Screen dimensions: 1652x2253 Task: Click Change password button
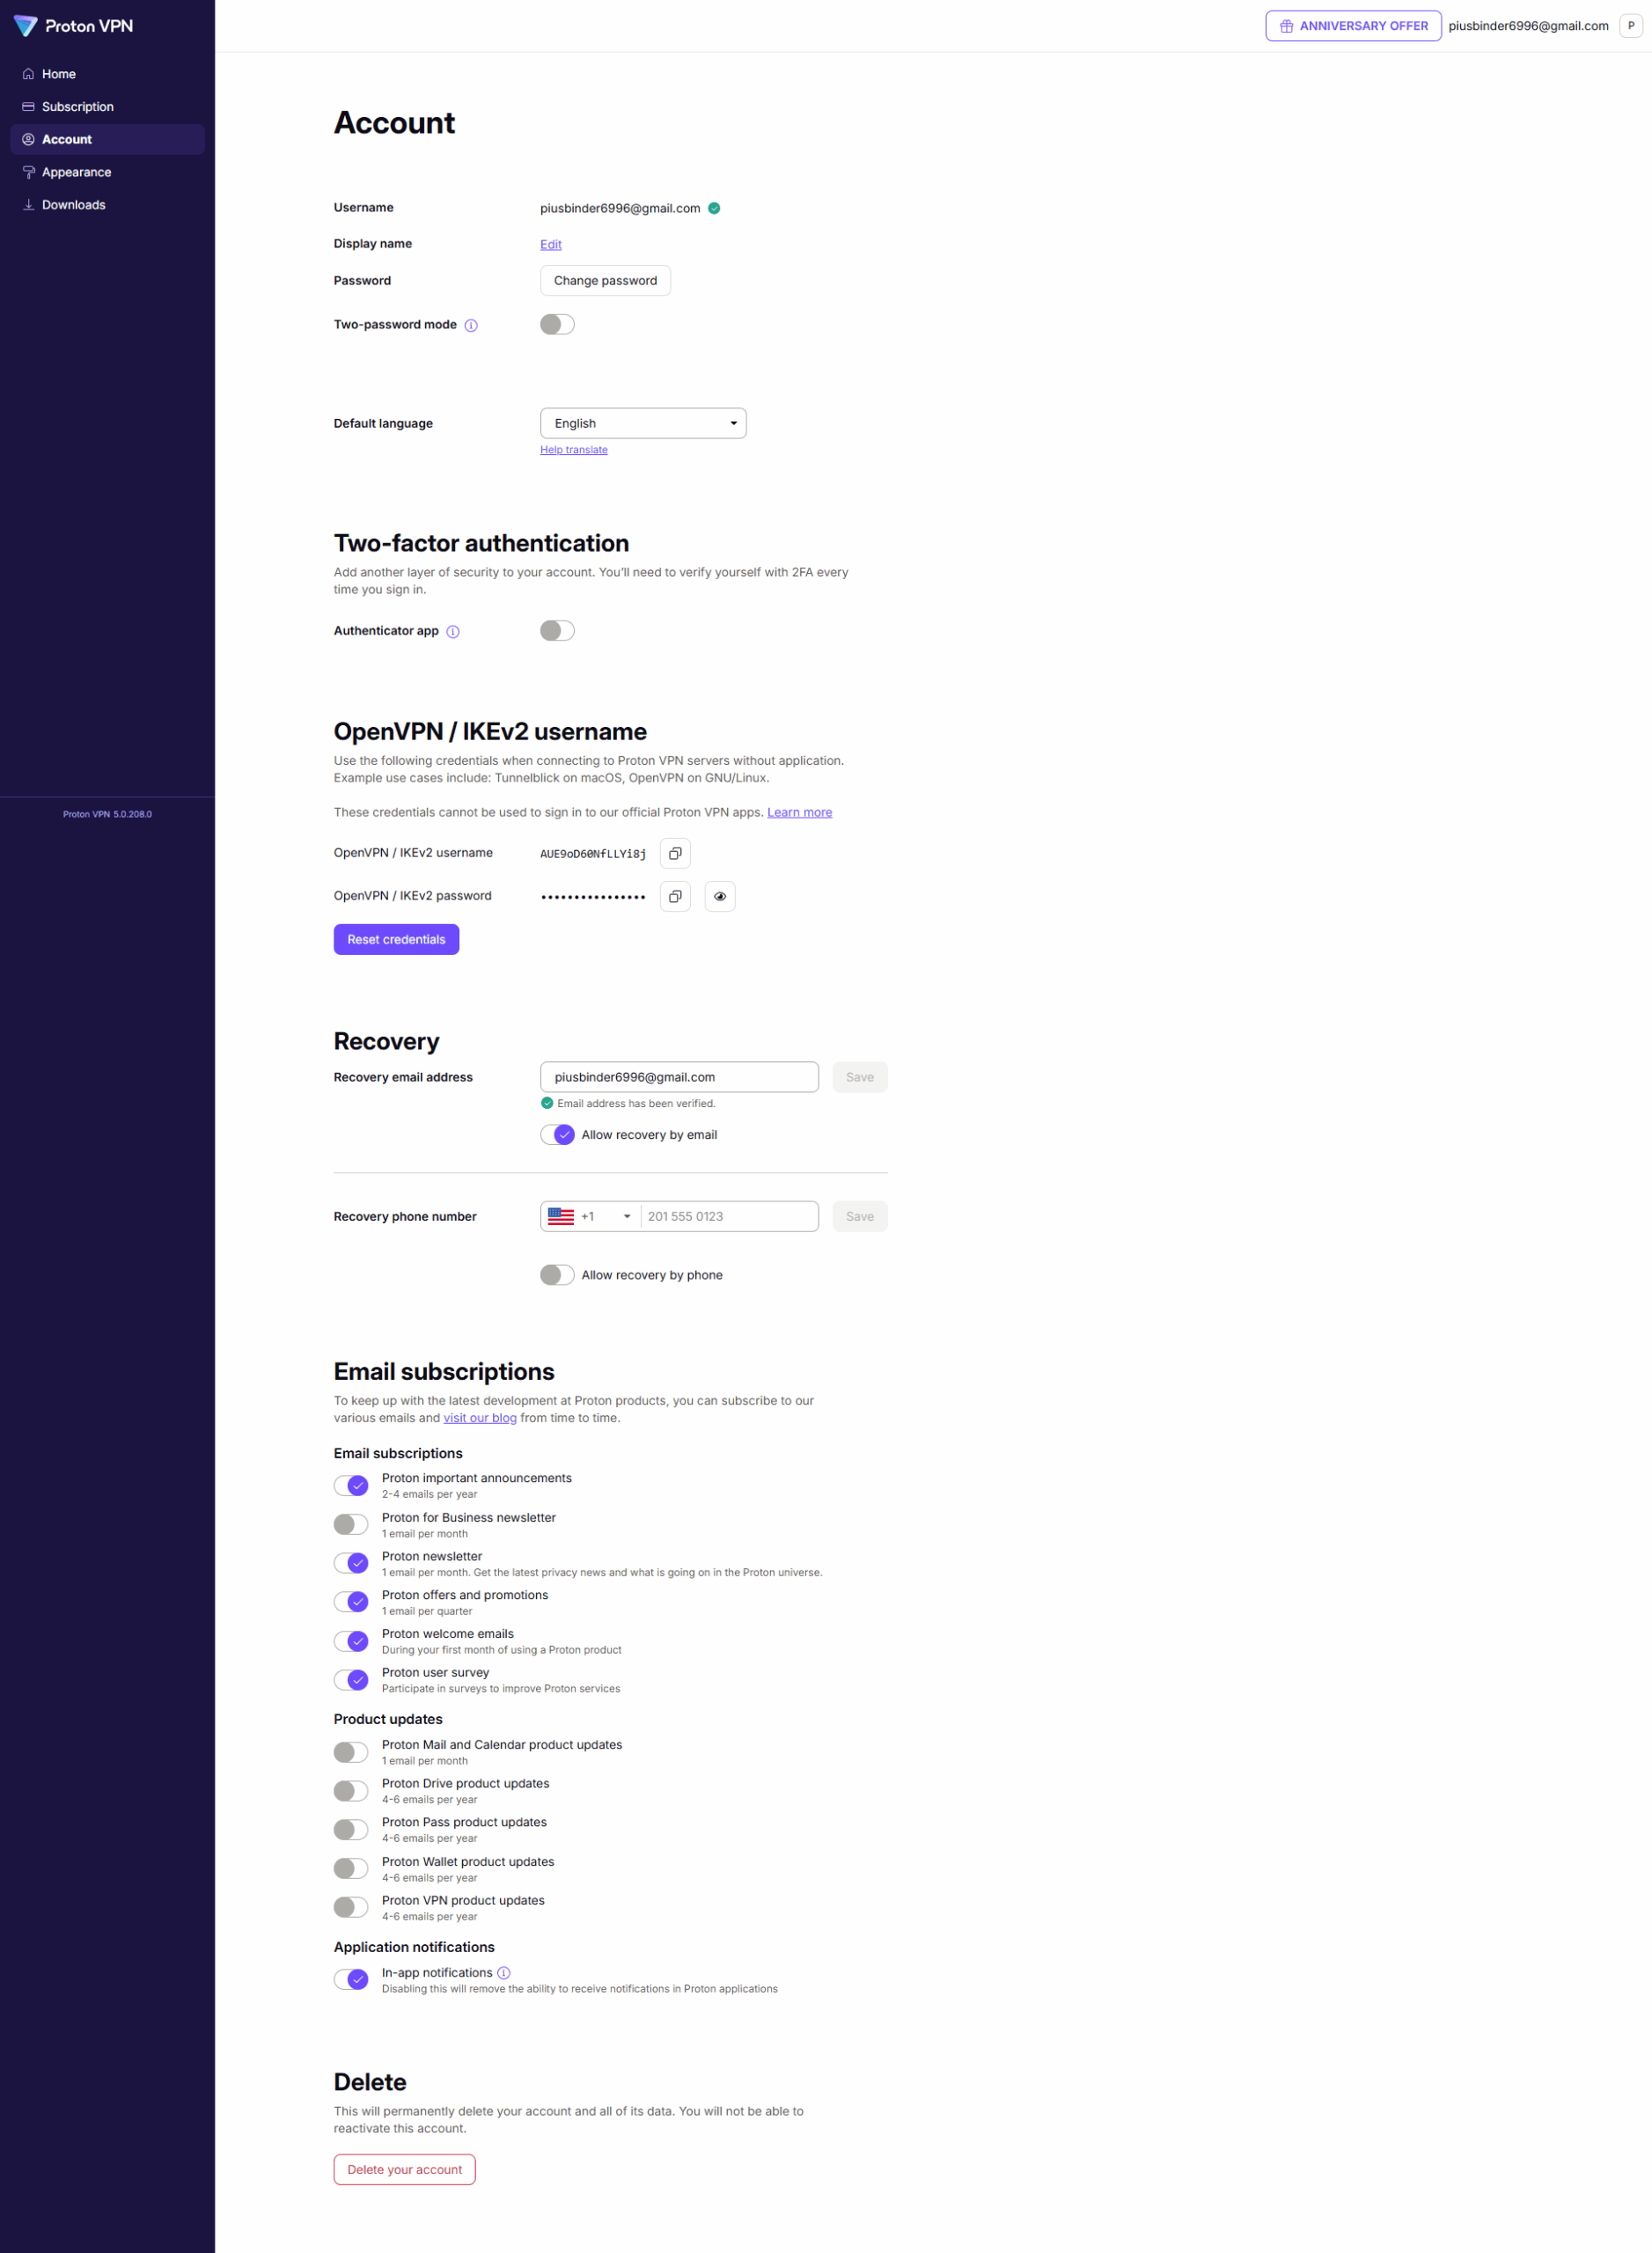(605, 281)
